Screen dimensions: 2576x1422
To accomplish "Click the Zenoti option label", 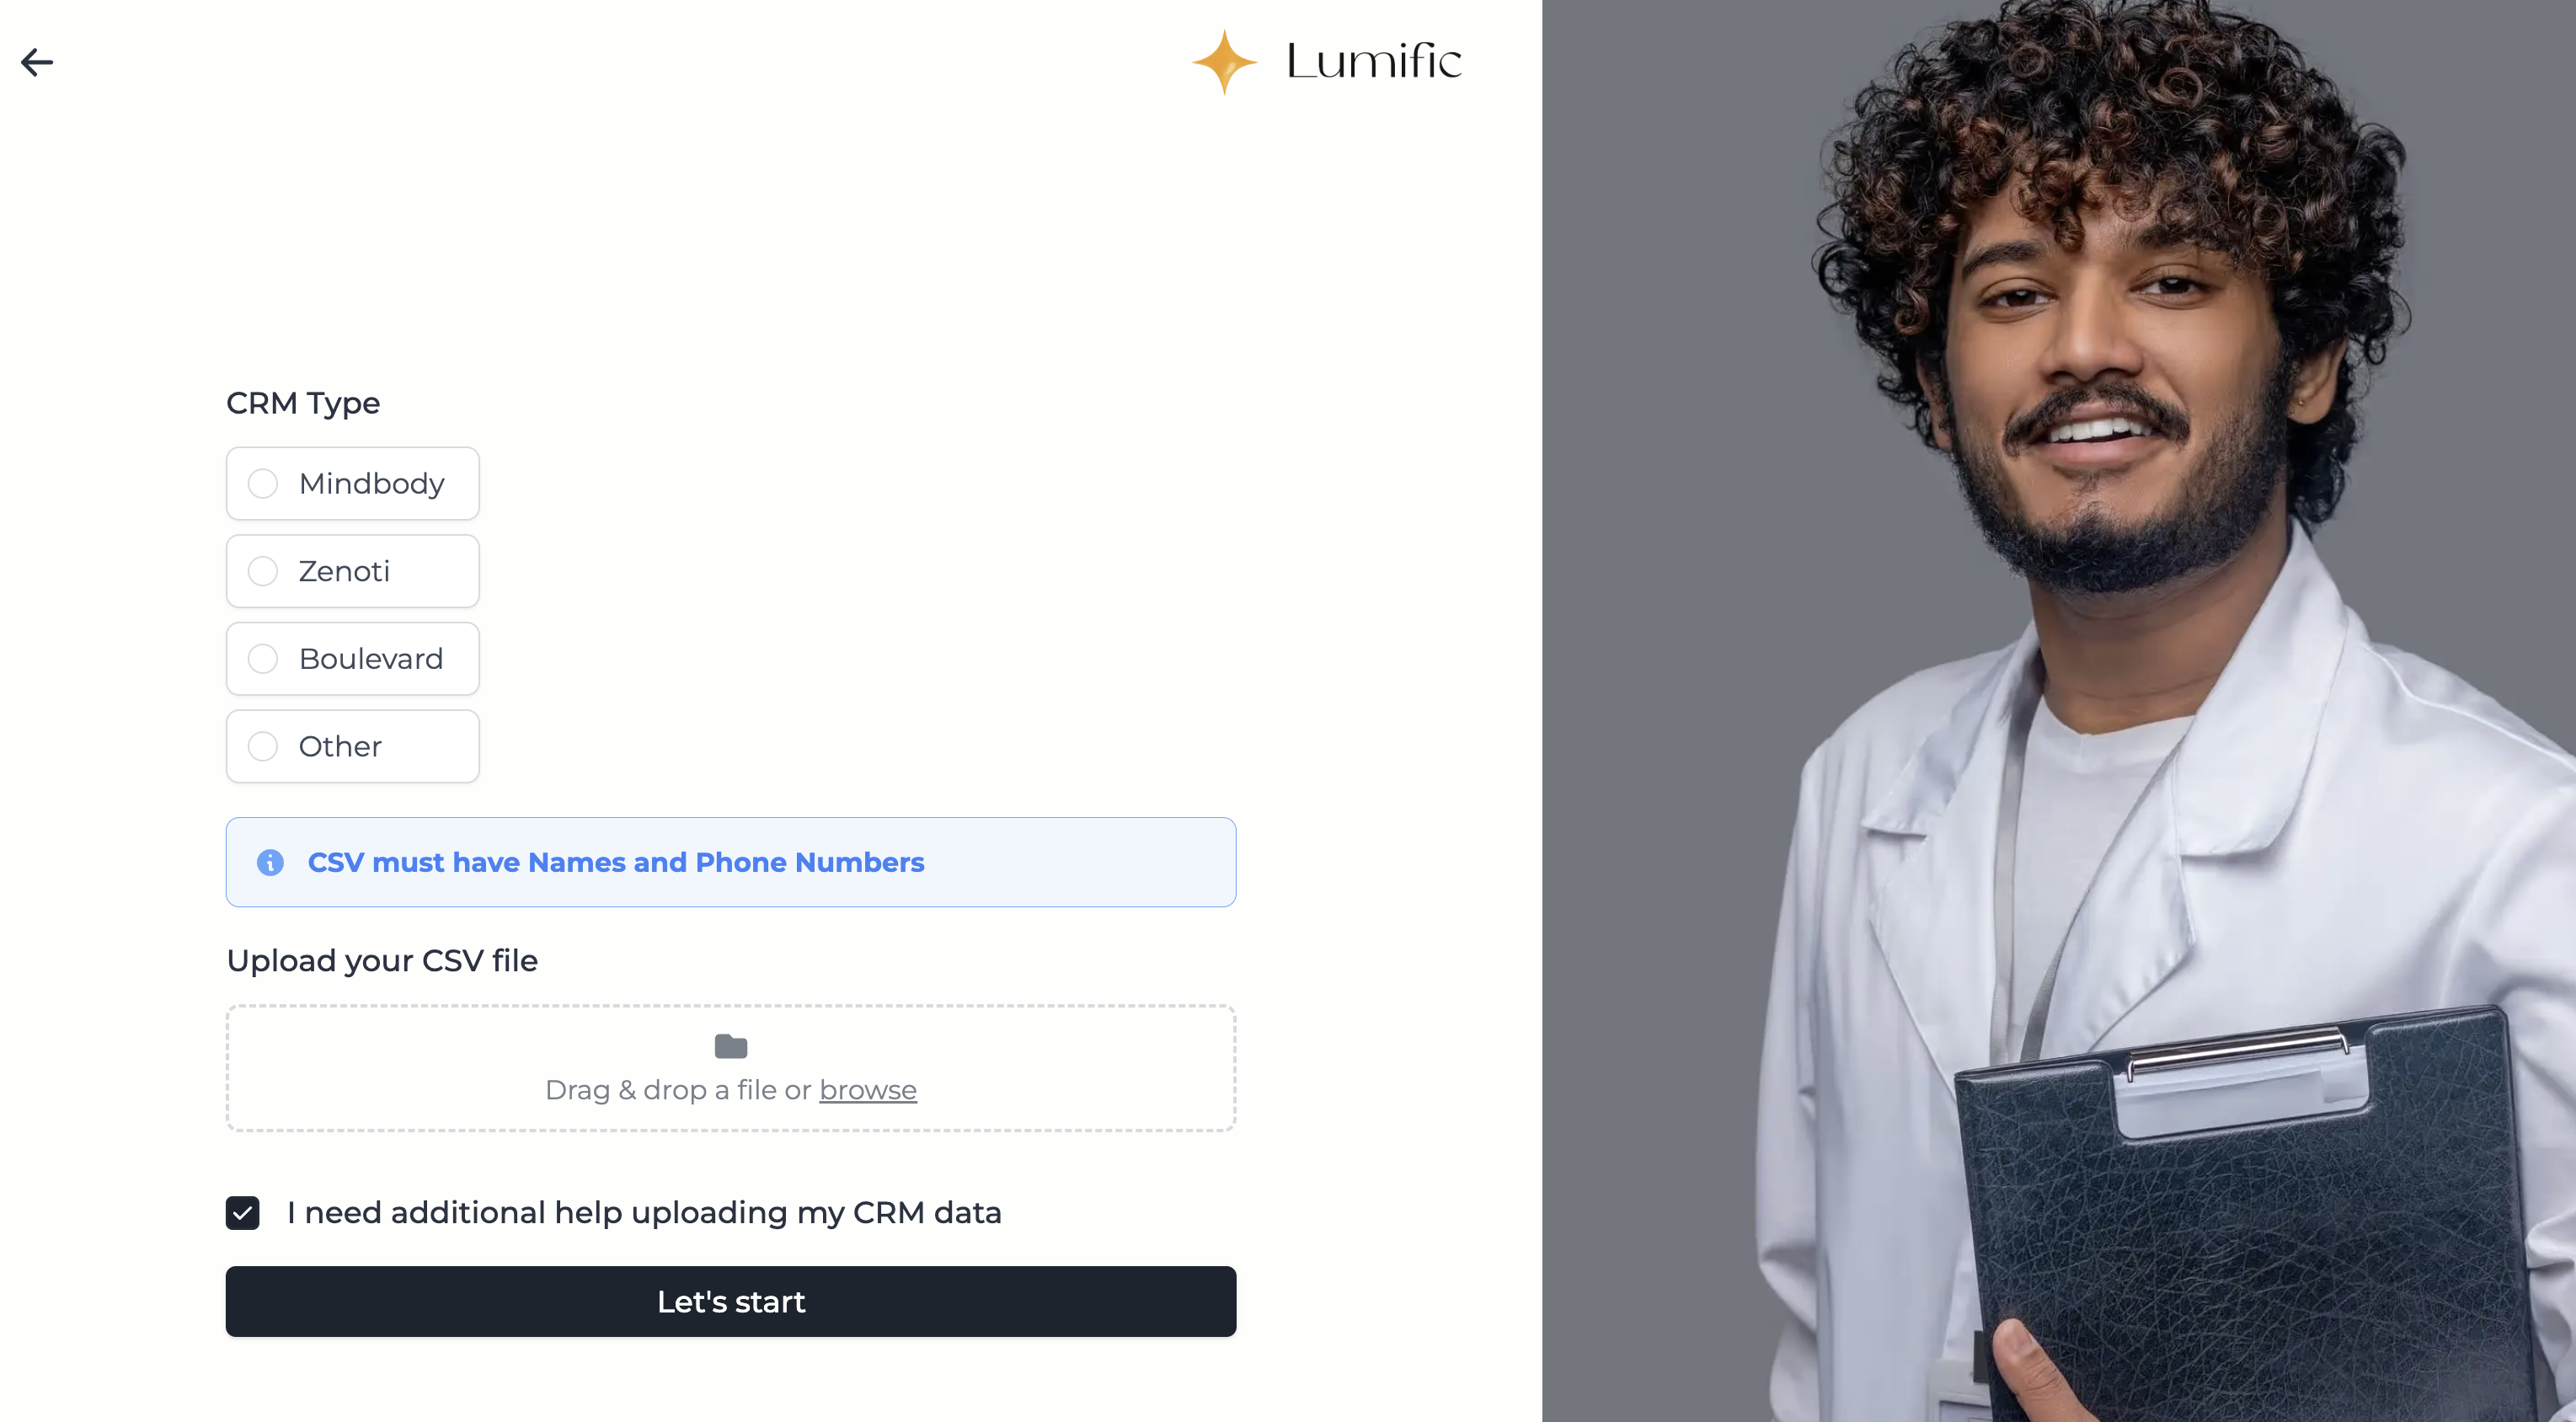I will [344, 571].
